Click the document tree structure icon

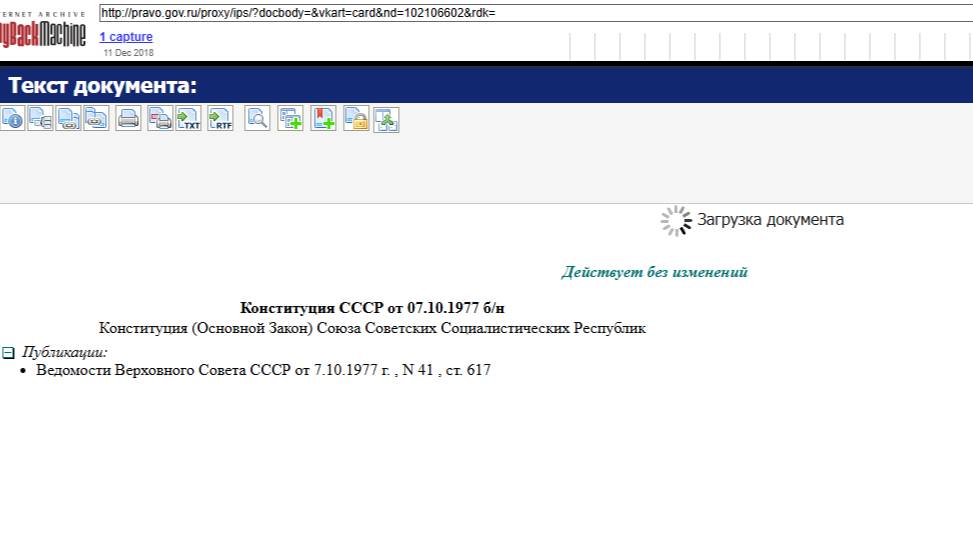387,120
